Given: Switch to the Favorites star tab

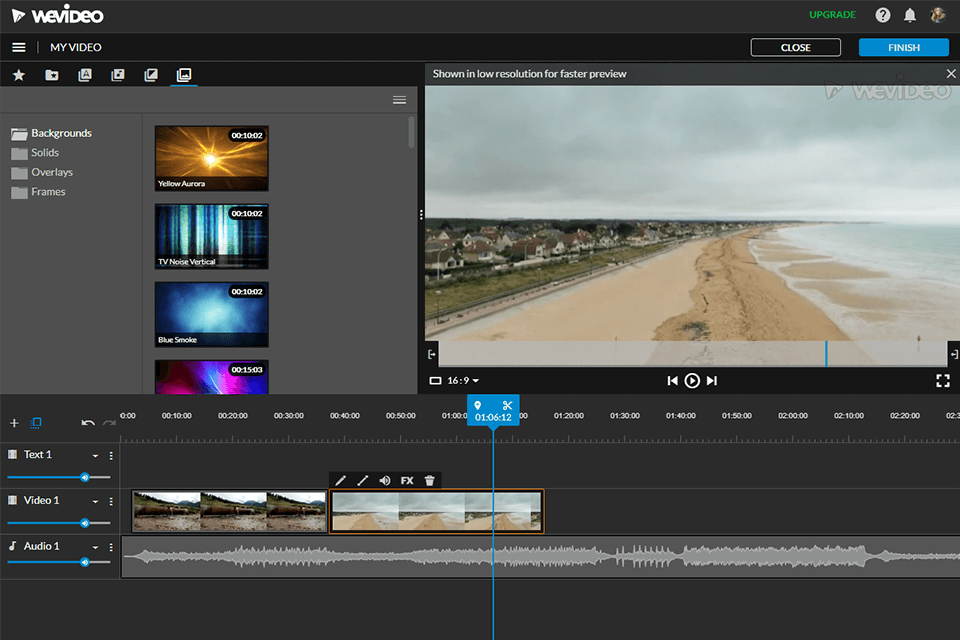Looking at the screenshot, I should click(x=19, y=75).
